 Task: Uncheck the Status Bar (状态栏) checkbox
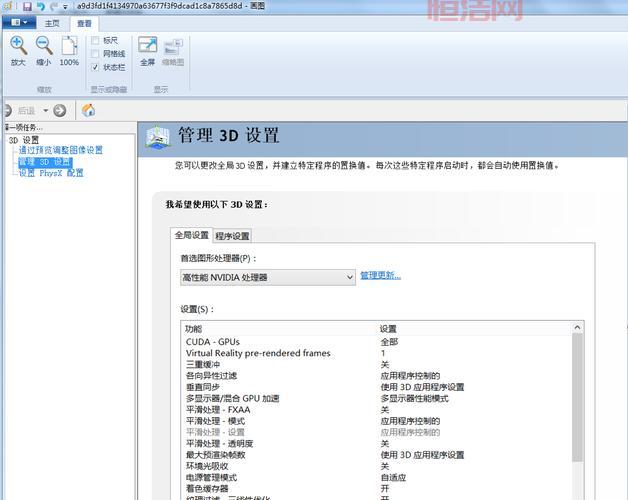[x=96, y=67]
